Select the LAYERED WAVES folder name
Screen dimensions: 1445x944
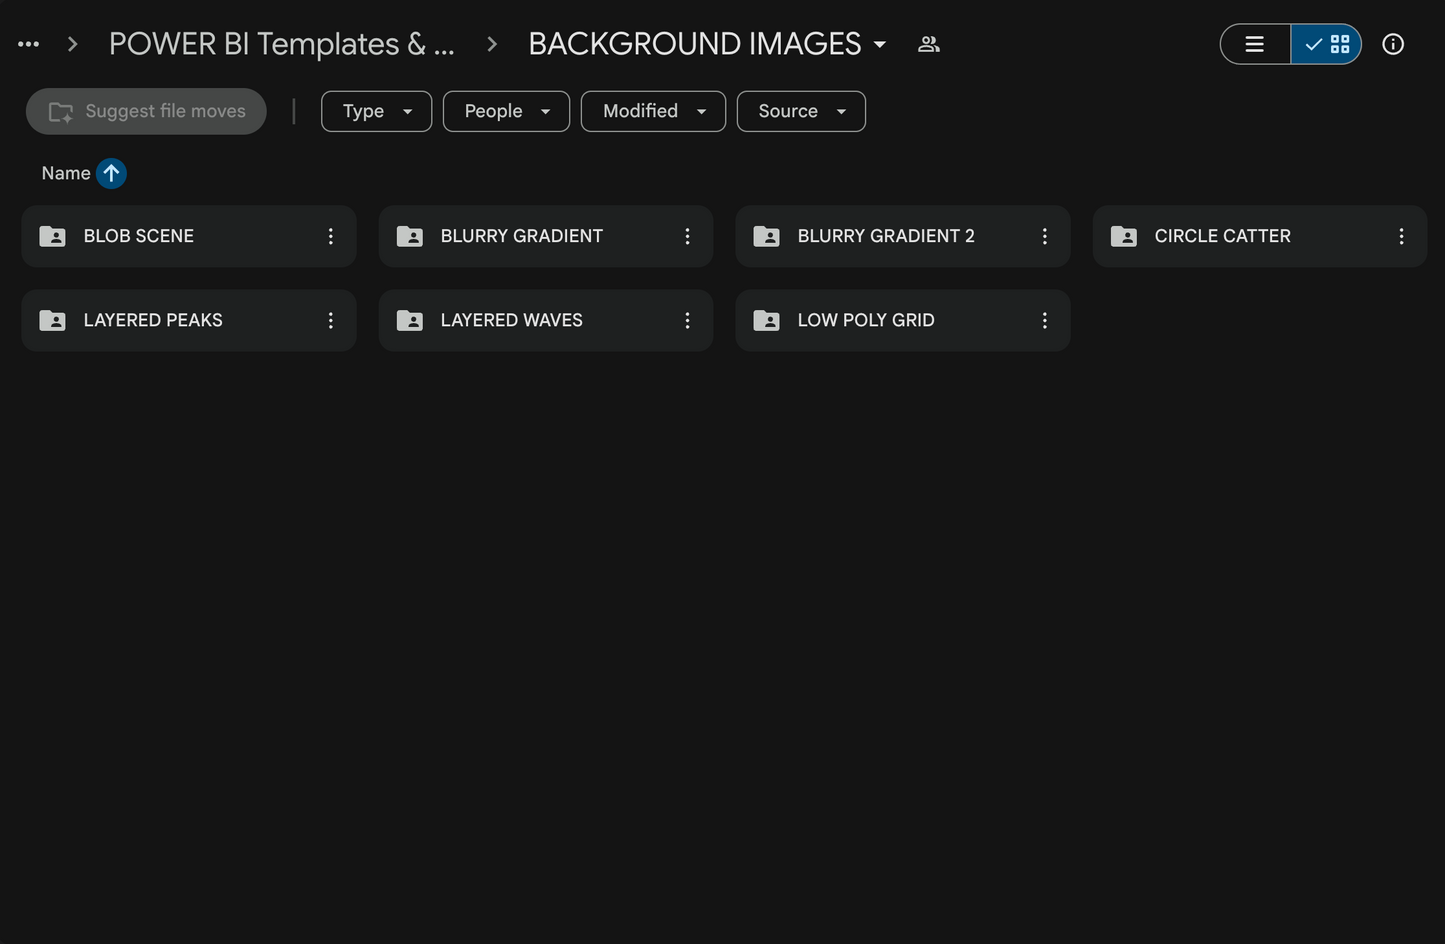512,320
